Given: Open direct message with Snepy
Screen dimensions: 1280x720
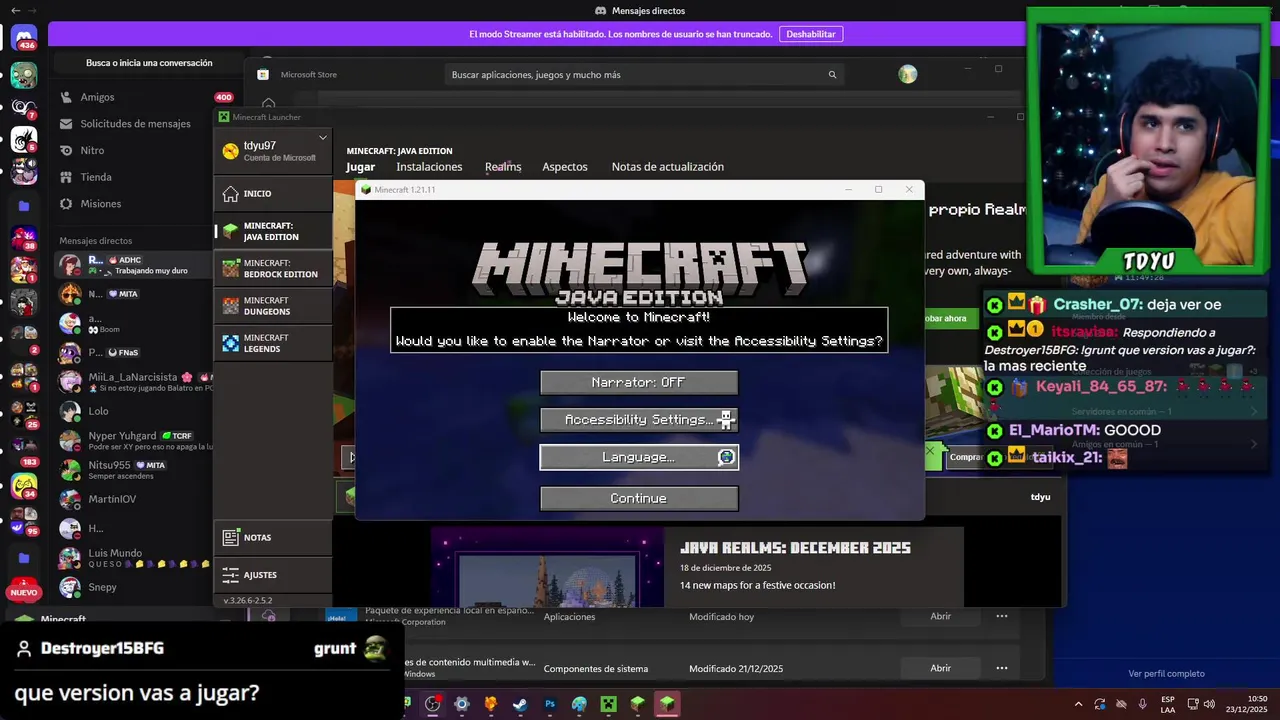Looking at the screenshot, I should pos(134,587).
